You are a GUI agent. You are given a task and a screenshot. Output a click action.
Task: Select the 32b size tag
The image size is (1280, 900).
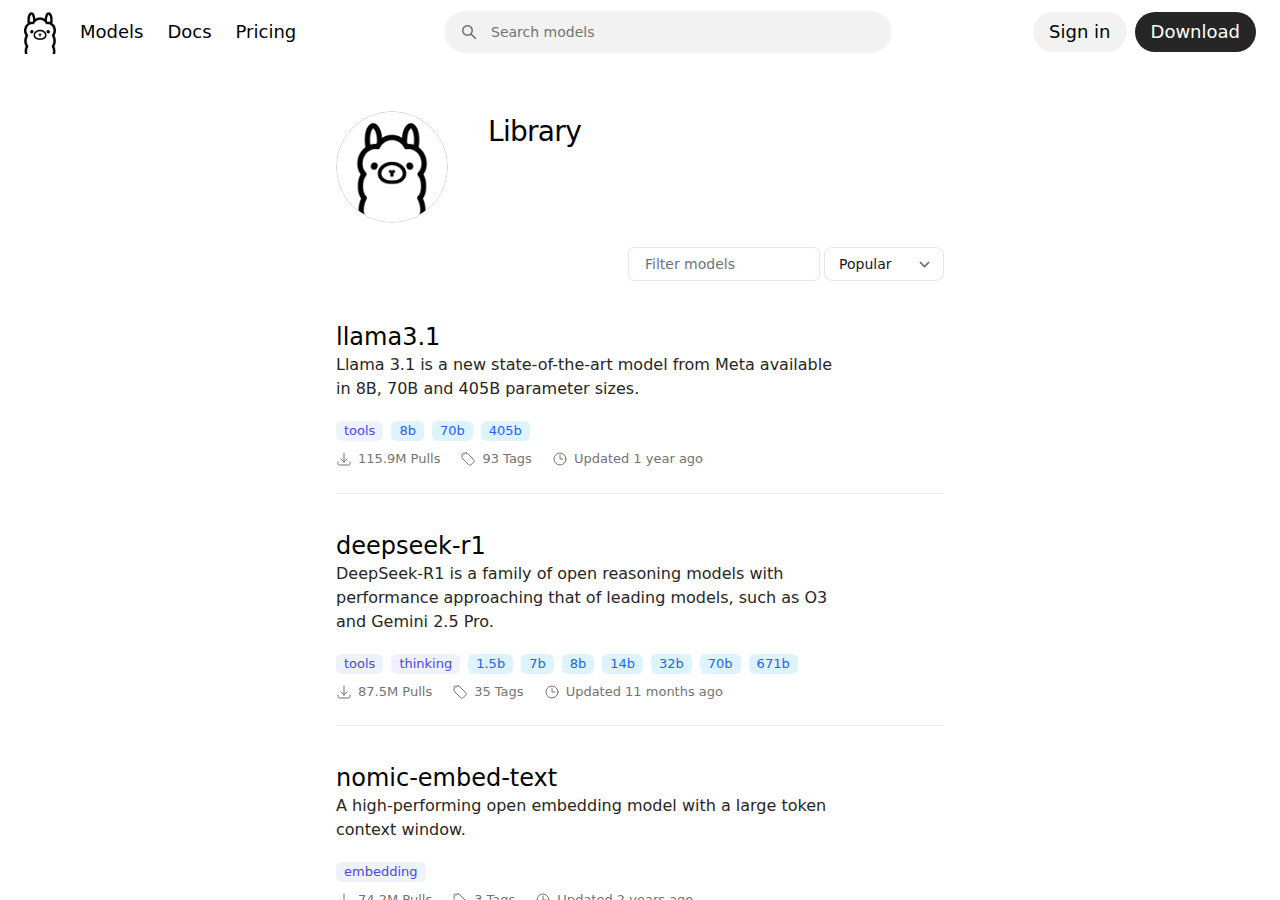click(672, 664)
